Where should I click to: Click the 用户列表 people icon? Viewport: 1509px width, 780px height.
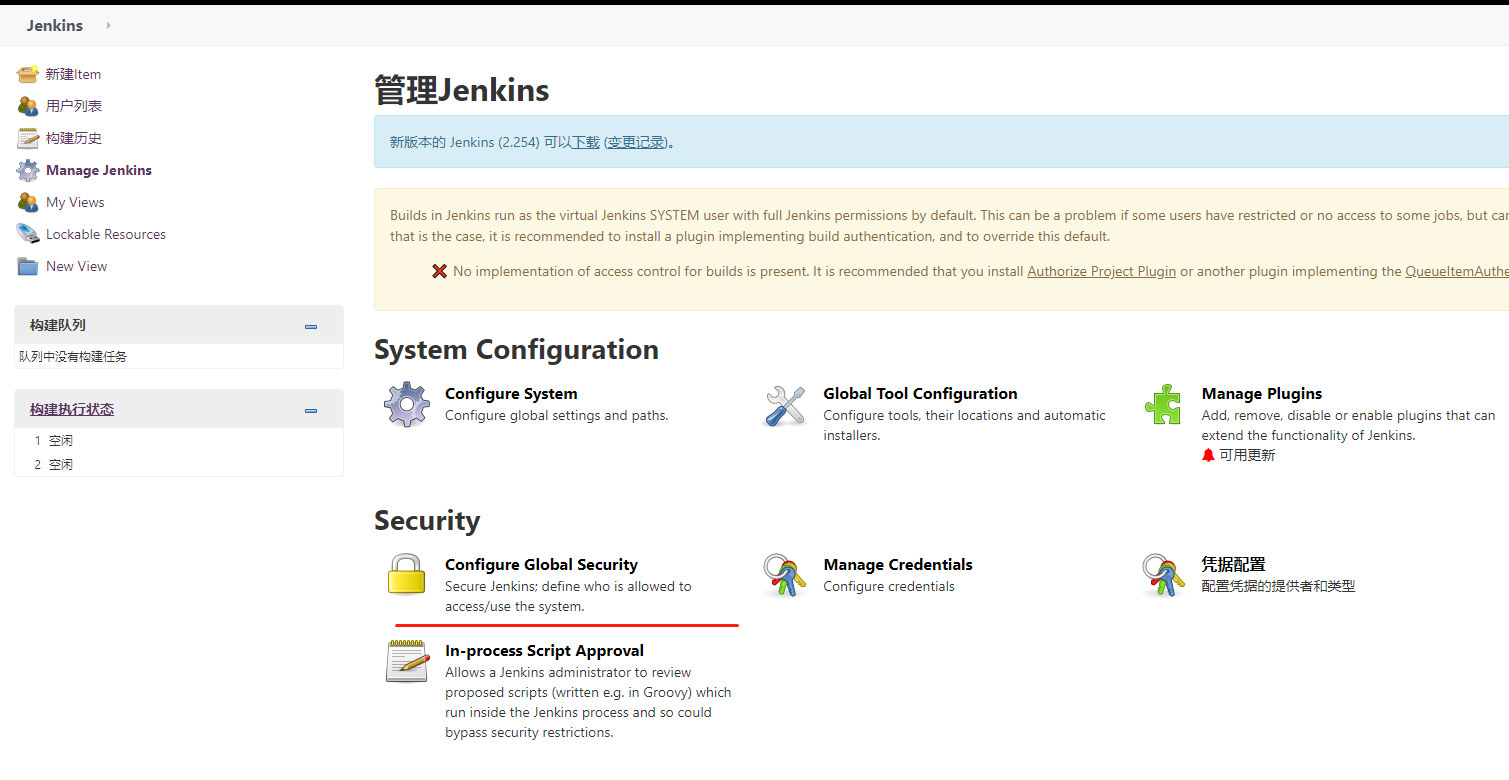point(28,106)
